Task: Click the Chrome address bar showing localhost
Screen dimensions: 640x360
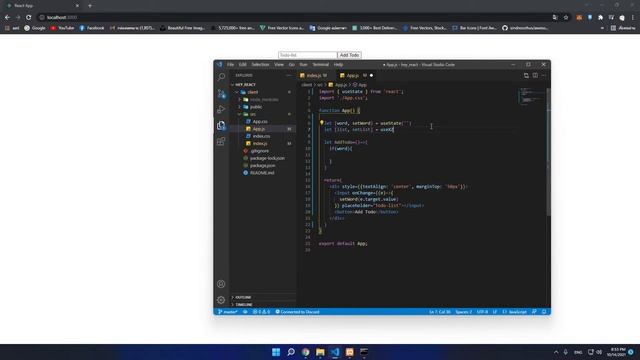Action: point(294,18)
